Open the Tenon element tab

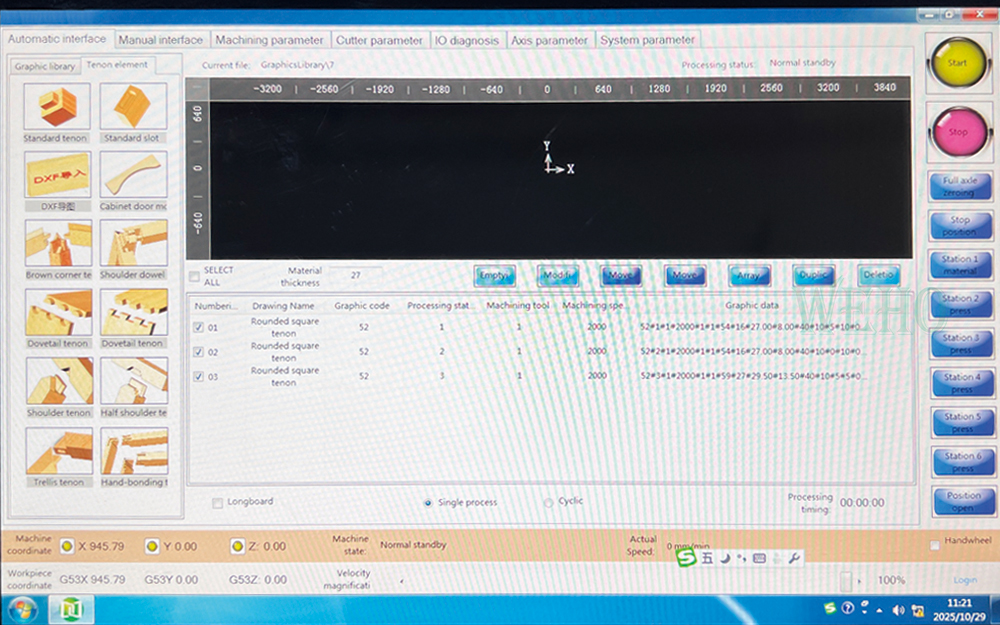(x=116, y=65)
